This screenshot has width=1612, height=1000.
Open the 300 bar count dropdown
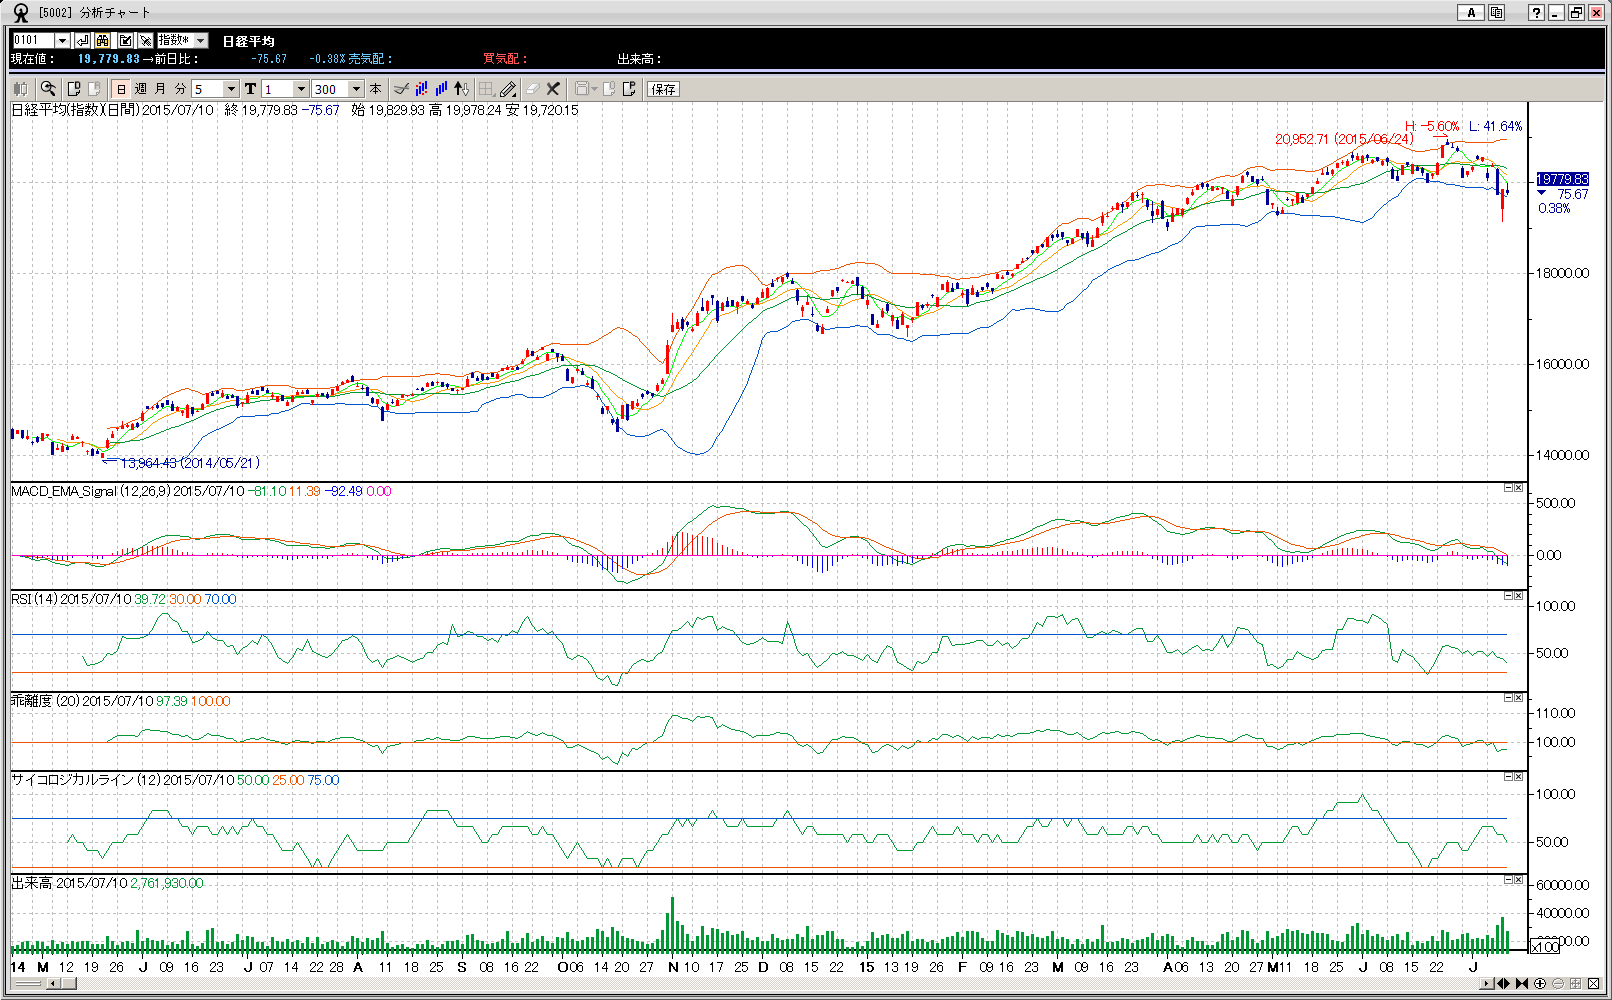(x=356, y=89)
